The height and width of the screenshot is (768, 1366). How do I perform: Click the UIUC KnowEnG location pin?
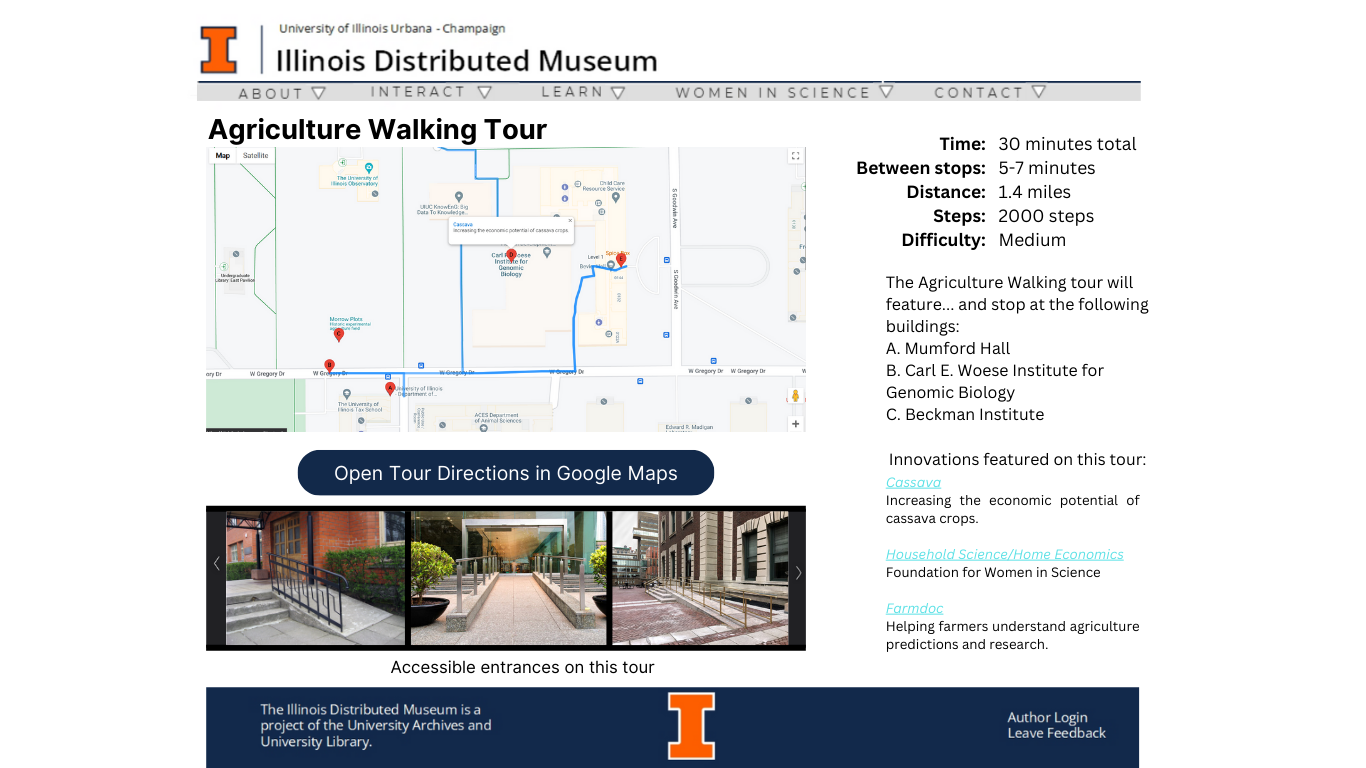click(459, 197)
